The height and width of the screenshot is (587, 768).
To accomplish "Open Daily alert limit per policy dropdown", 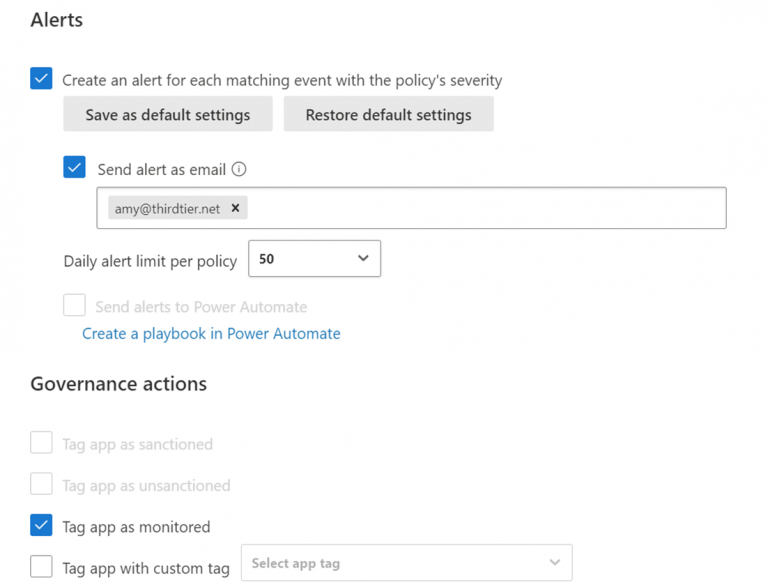I will coord(313,259).
